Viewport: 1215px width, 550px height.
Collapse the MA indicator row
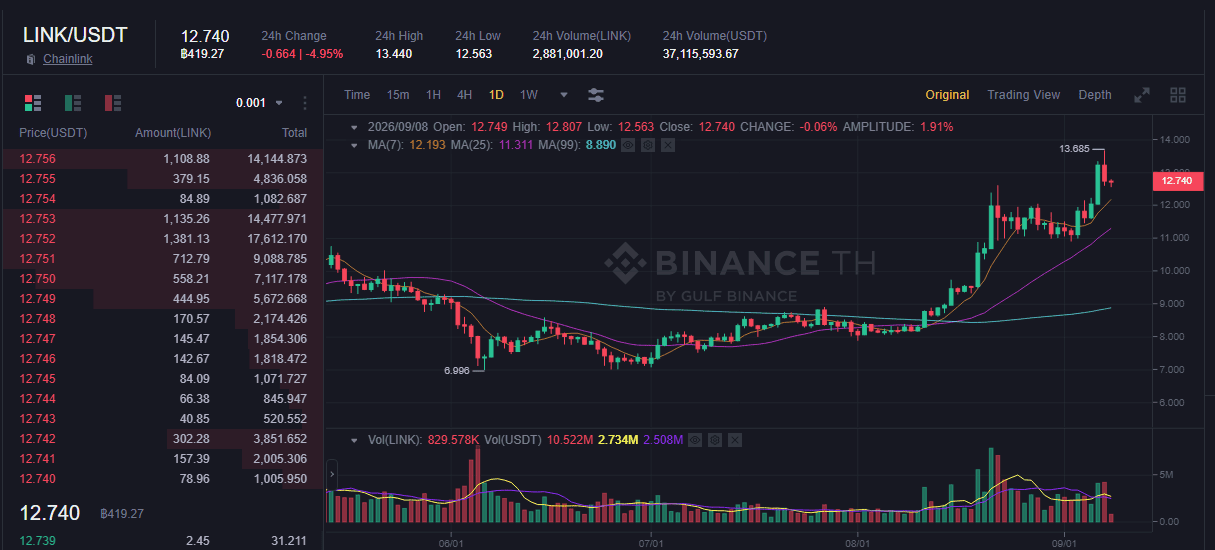(353, 145)
